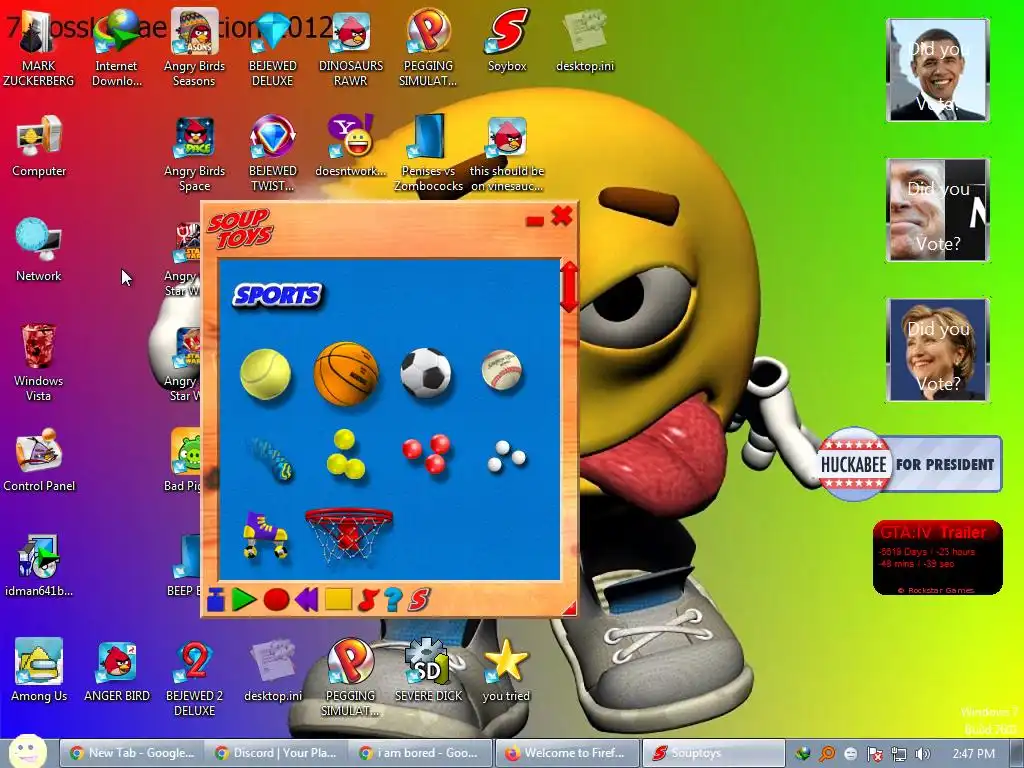Click the GTA:IV Trailer countdown gadget

point(937,558)
